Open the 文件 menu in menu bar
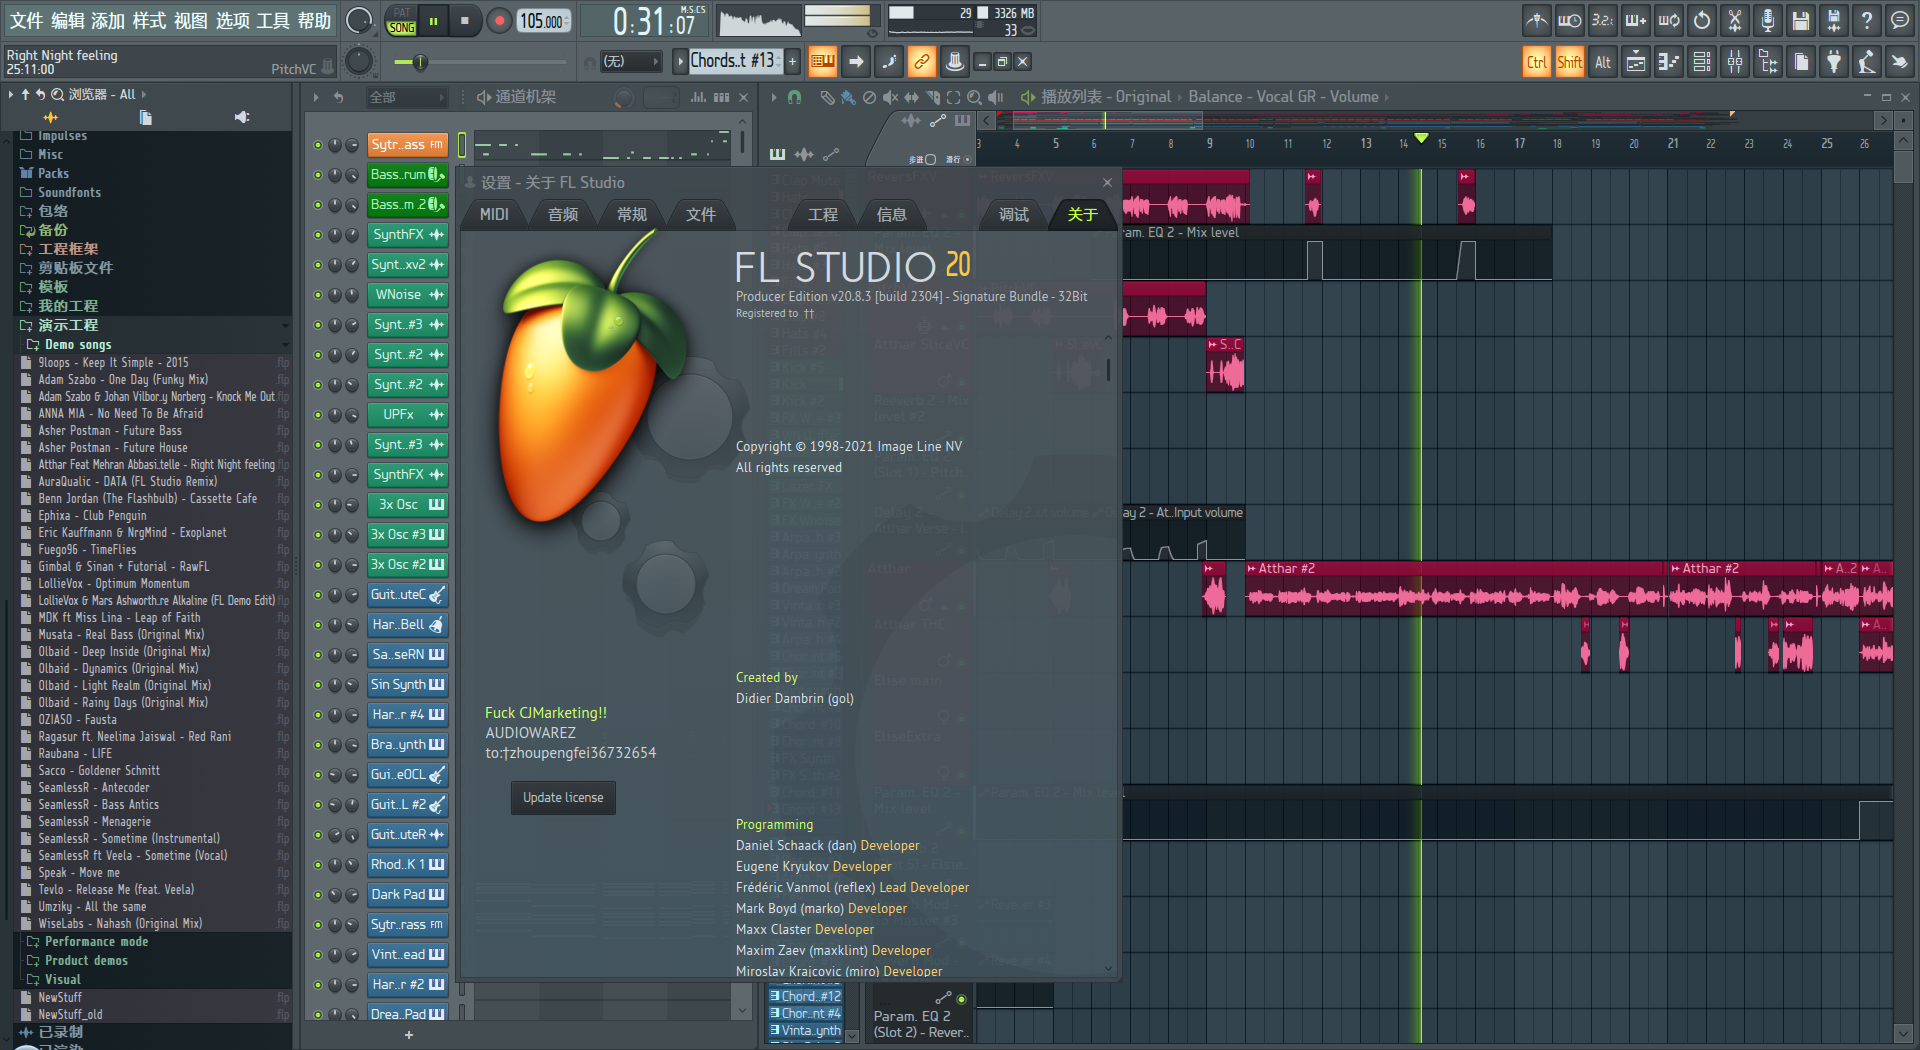Screen dimensions: 1920x1050 click(26, 21)
